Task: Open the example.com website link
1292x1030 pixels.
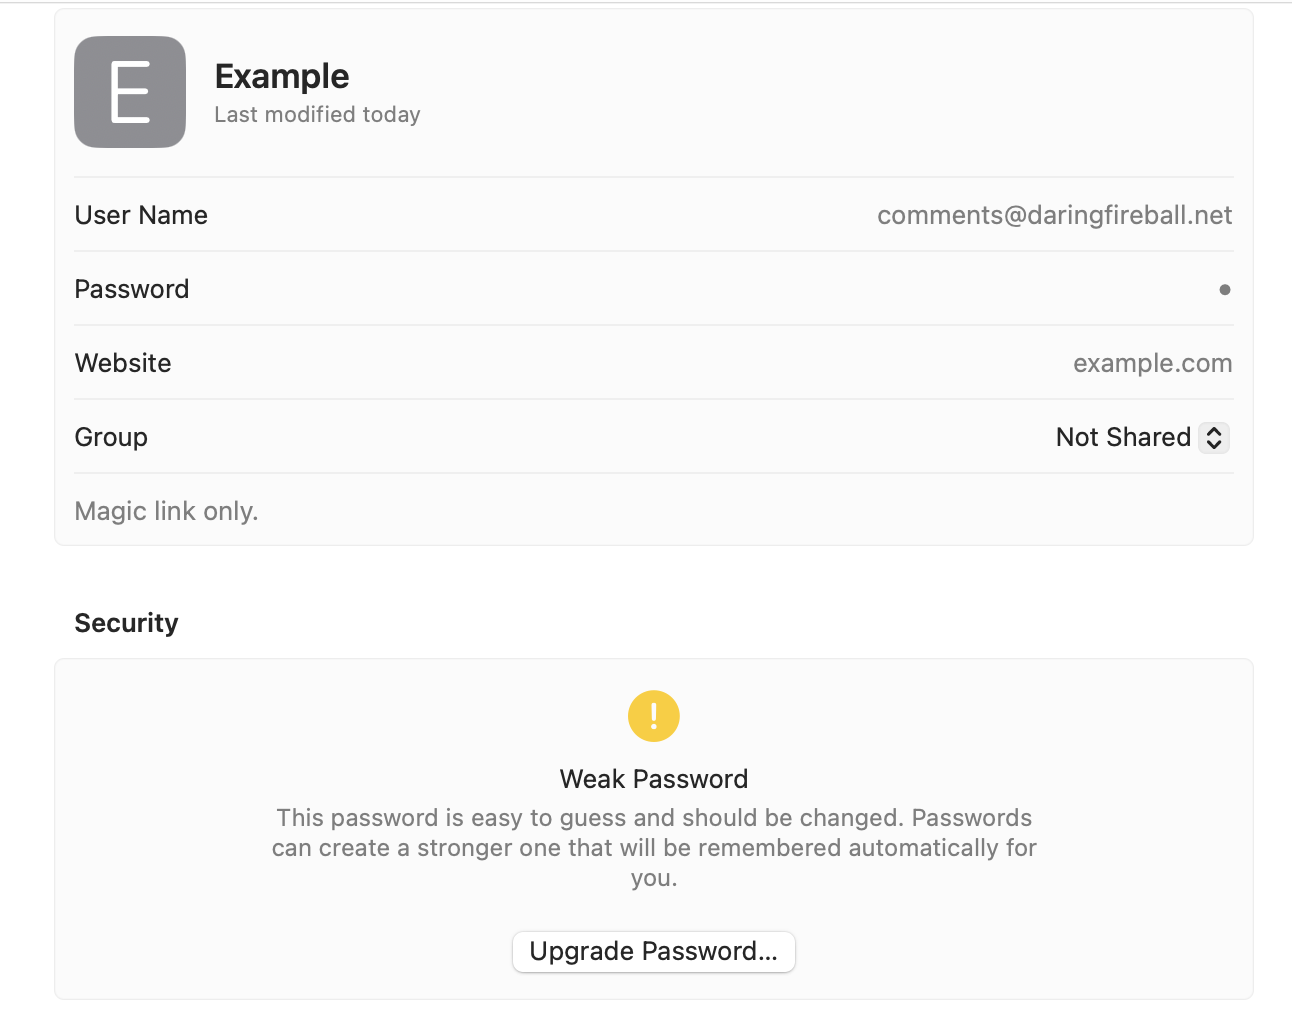Action: pyautogui.click(x=1152, y=363)
